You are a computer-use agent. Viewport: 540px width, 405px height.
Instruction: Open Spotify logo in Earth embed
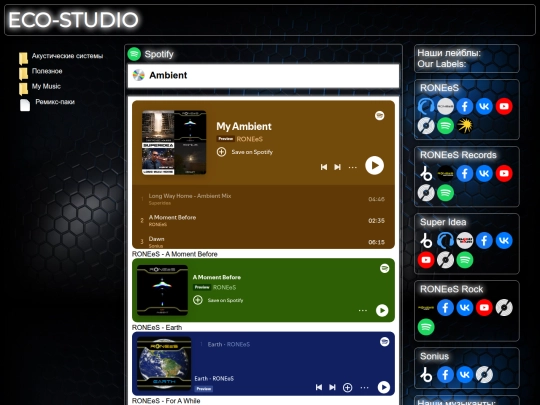coord(384,342)
